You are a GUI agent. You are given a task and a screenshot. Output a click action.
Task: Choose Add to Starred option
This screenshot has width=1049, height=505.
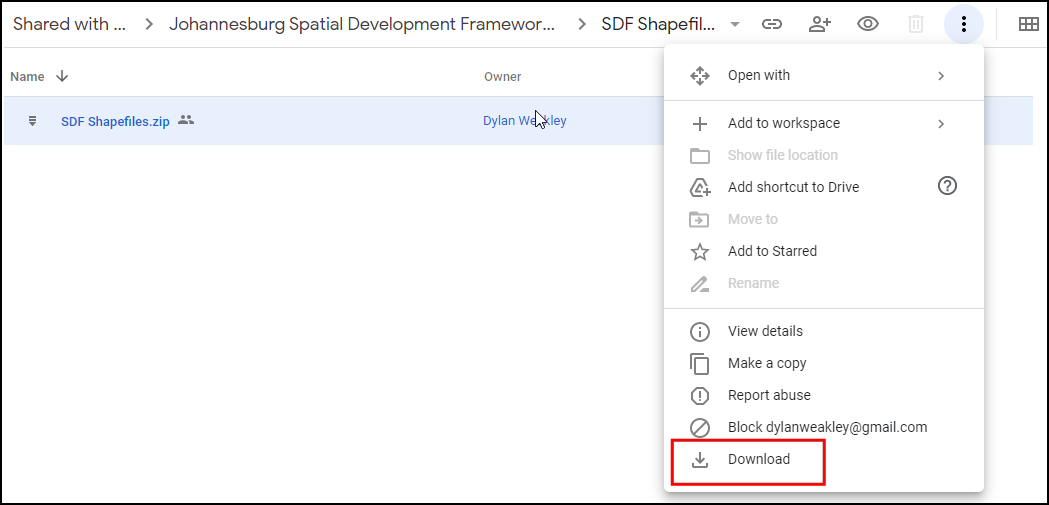click(x=772, y=252)
